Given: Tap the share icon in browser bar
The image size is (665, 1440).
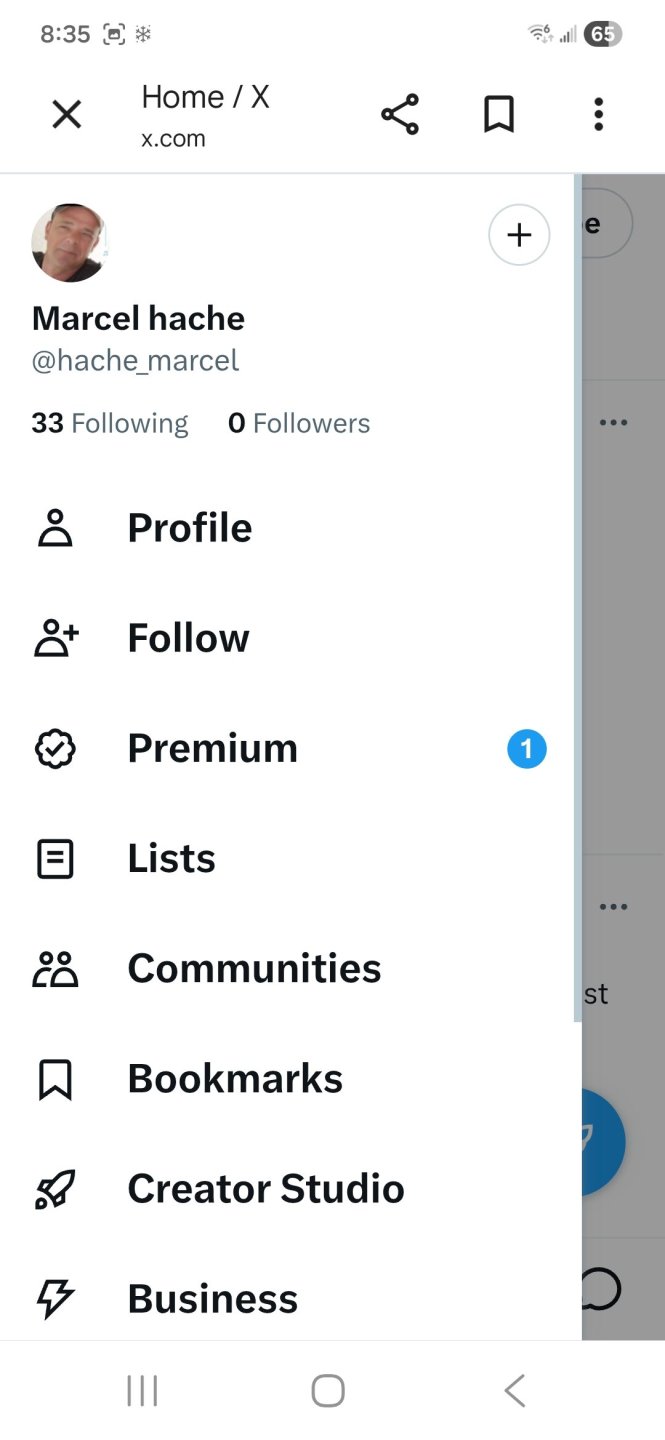Looking at the screenshot, I should coord(400,115).
